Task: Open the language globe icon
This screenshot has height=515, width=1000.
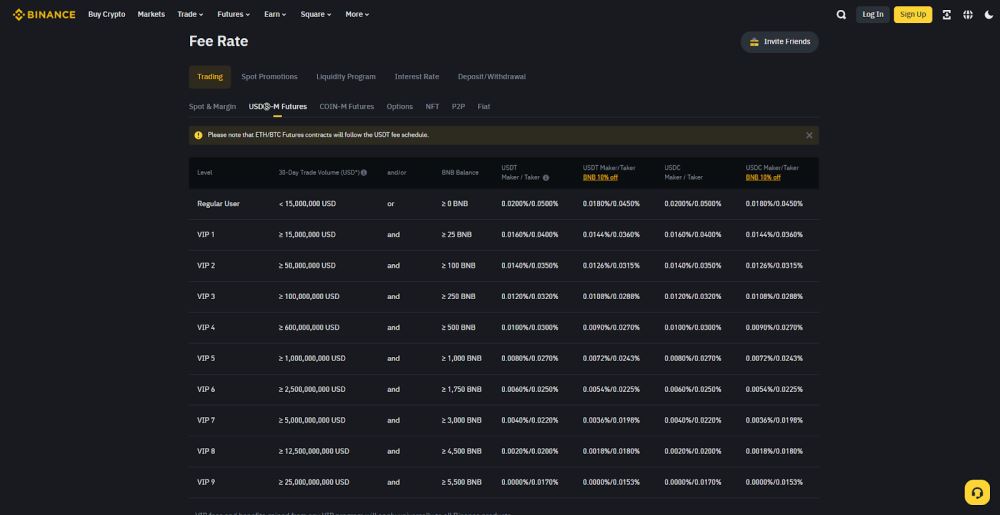Action: (967, 14)
